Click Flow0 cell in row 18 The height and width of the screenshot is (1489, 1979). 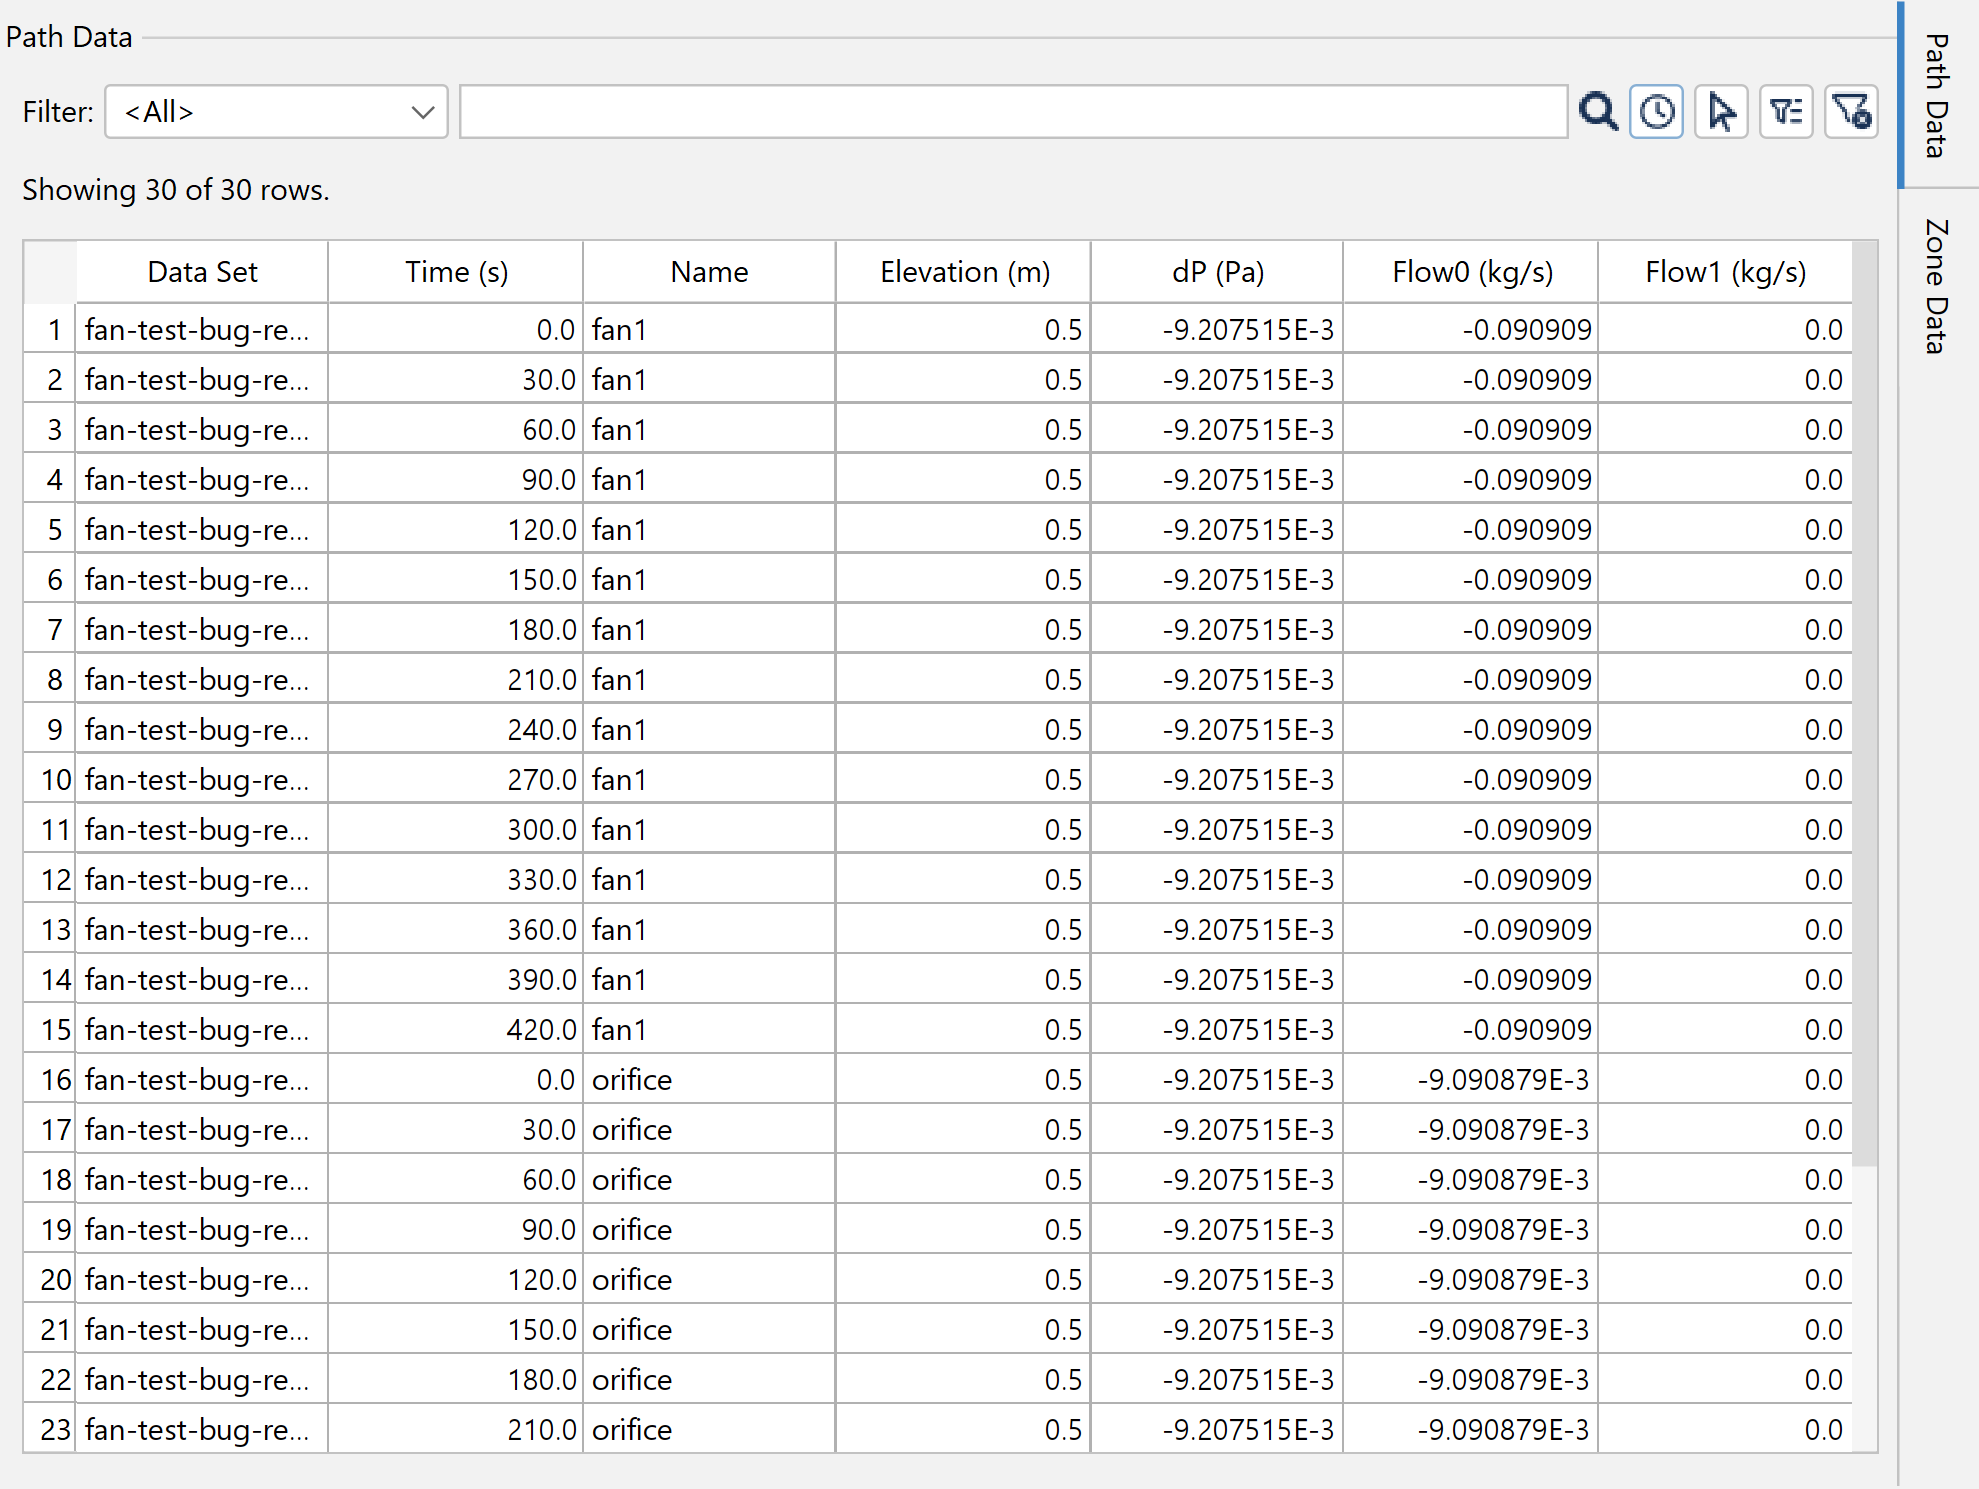click(1471, 1179)
